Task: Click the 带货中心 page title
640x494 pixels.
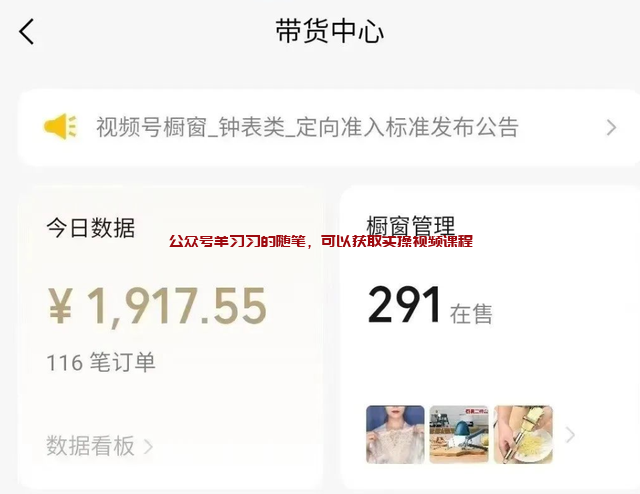Action: pos(329,31)
